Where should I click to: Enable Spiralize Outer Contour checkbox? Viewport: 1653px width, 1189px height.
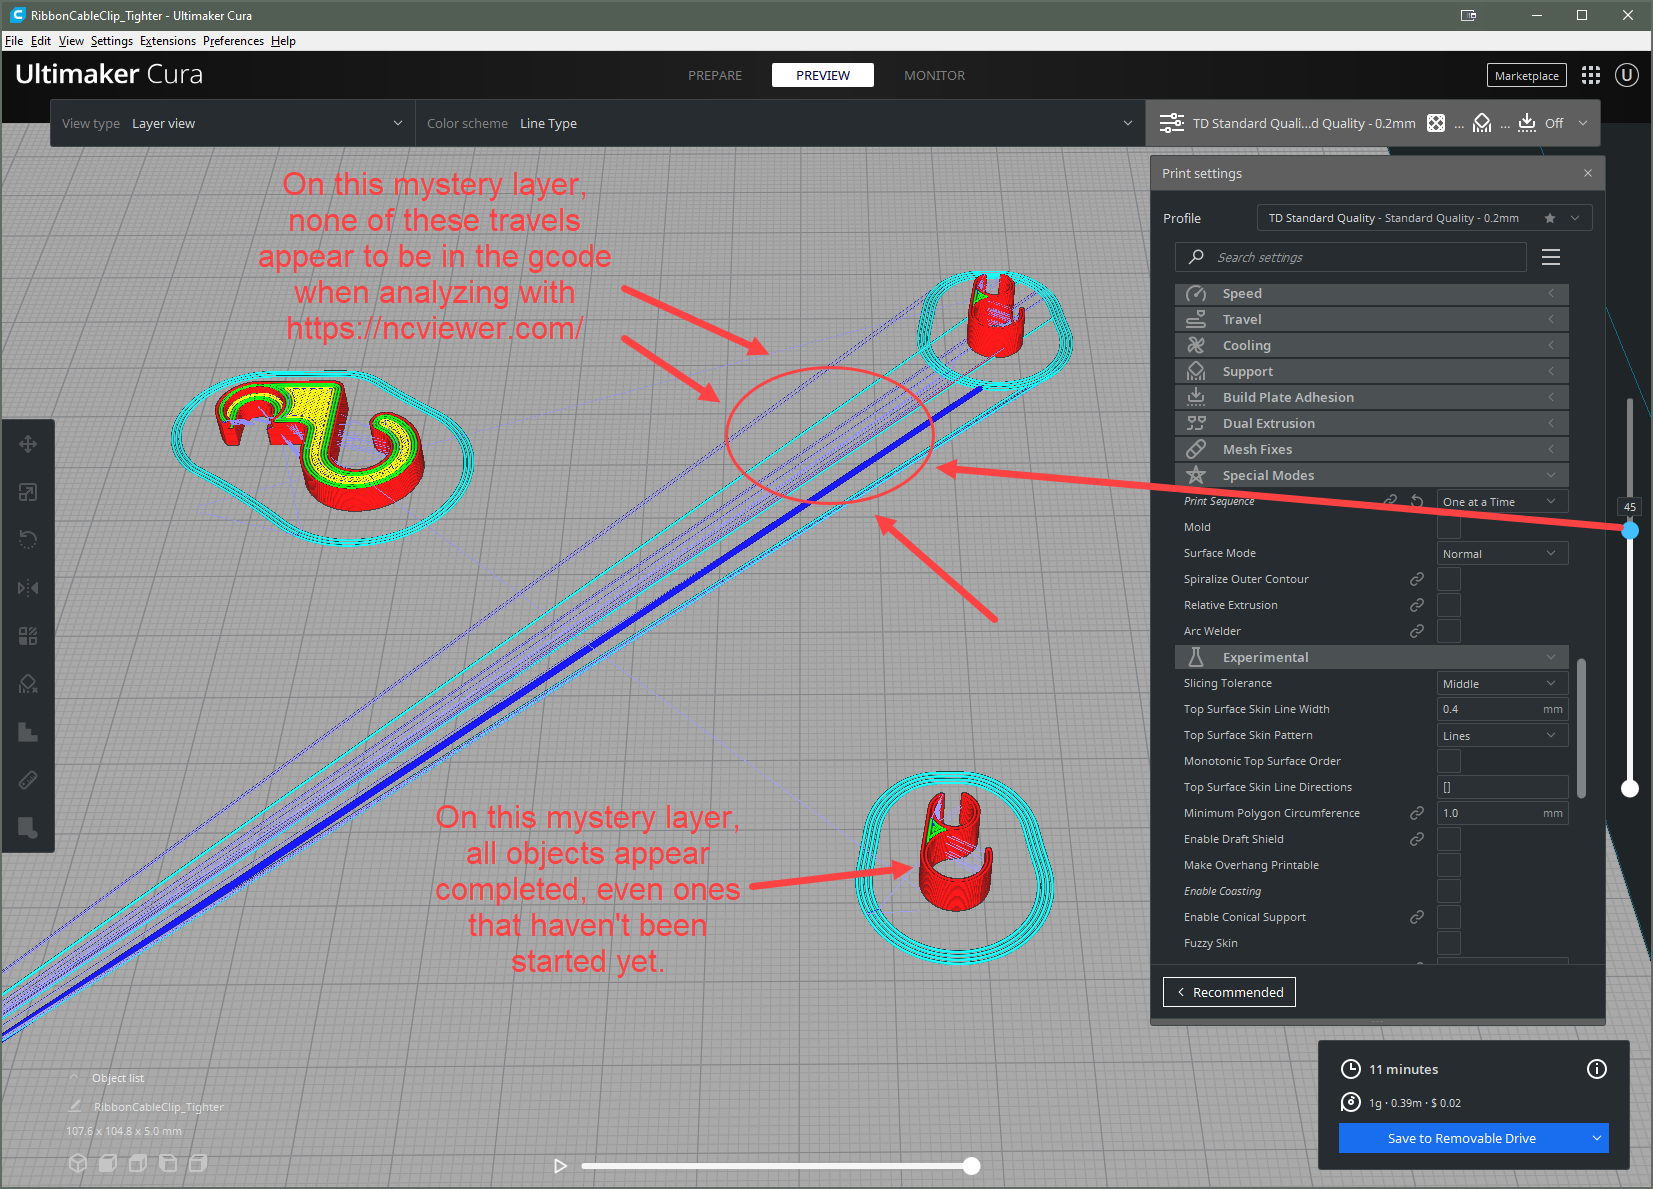click(1449, 579)
